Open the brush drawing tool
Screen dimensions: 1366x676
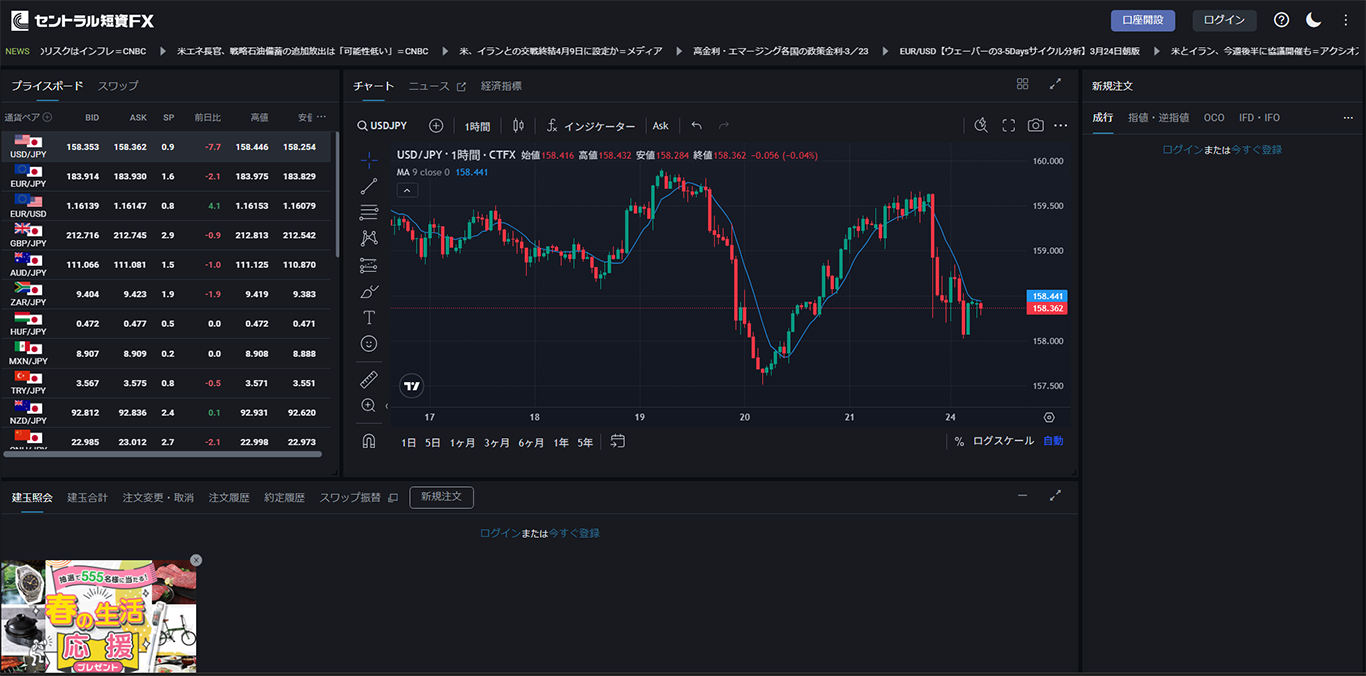click(369, 291)
